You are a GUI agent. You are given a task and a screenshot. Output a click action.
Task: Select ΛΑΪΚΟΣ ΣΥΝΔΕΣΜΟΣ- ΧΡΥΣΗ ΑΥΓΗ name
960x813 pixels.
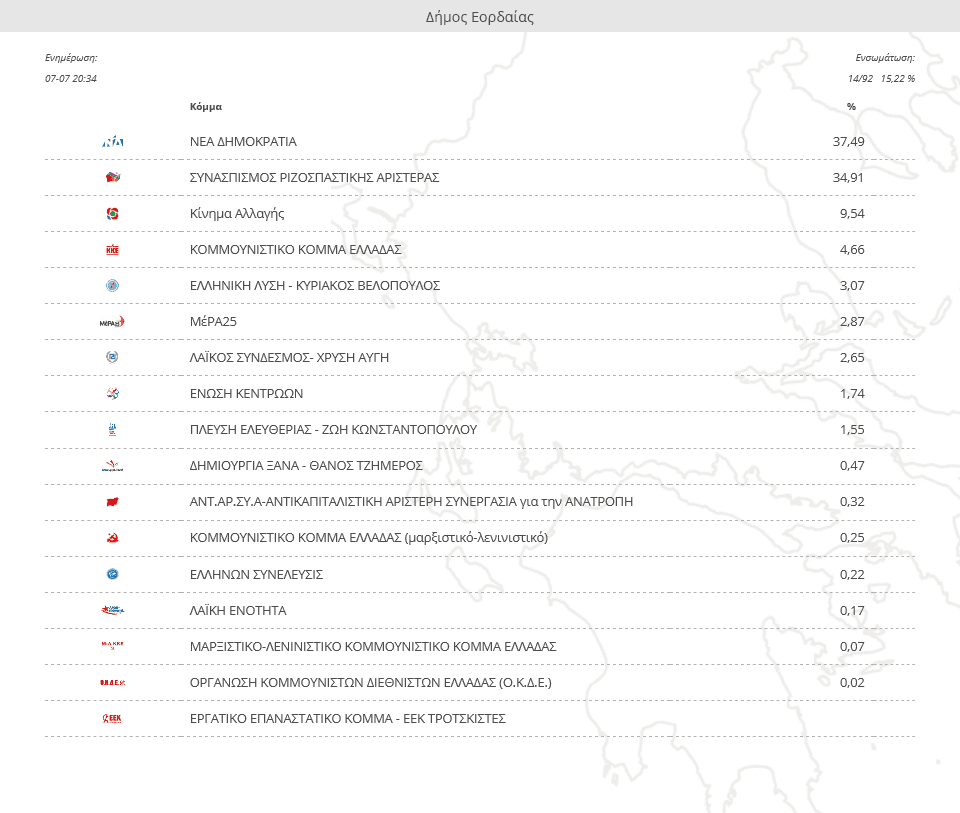(290, 358)
